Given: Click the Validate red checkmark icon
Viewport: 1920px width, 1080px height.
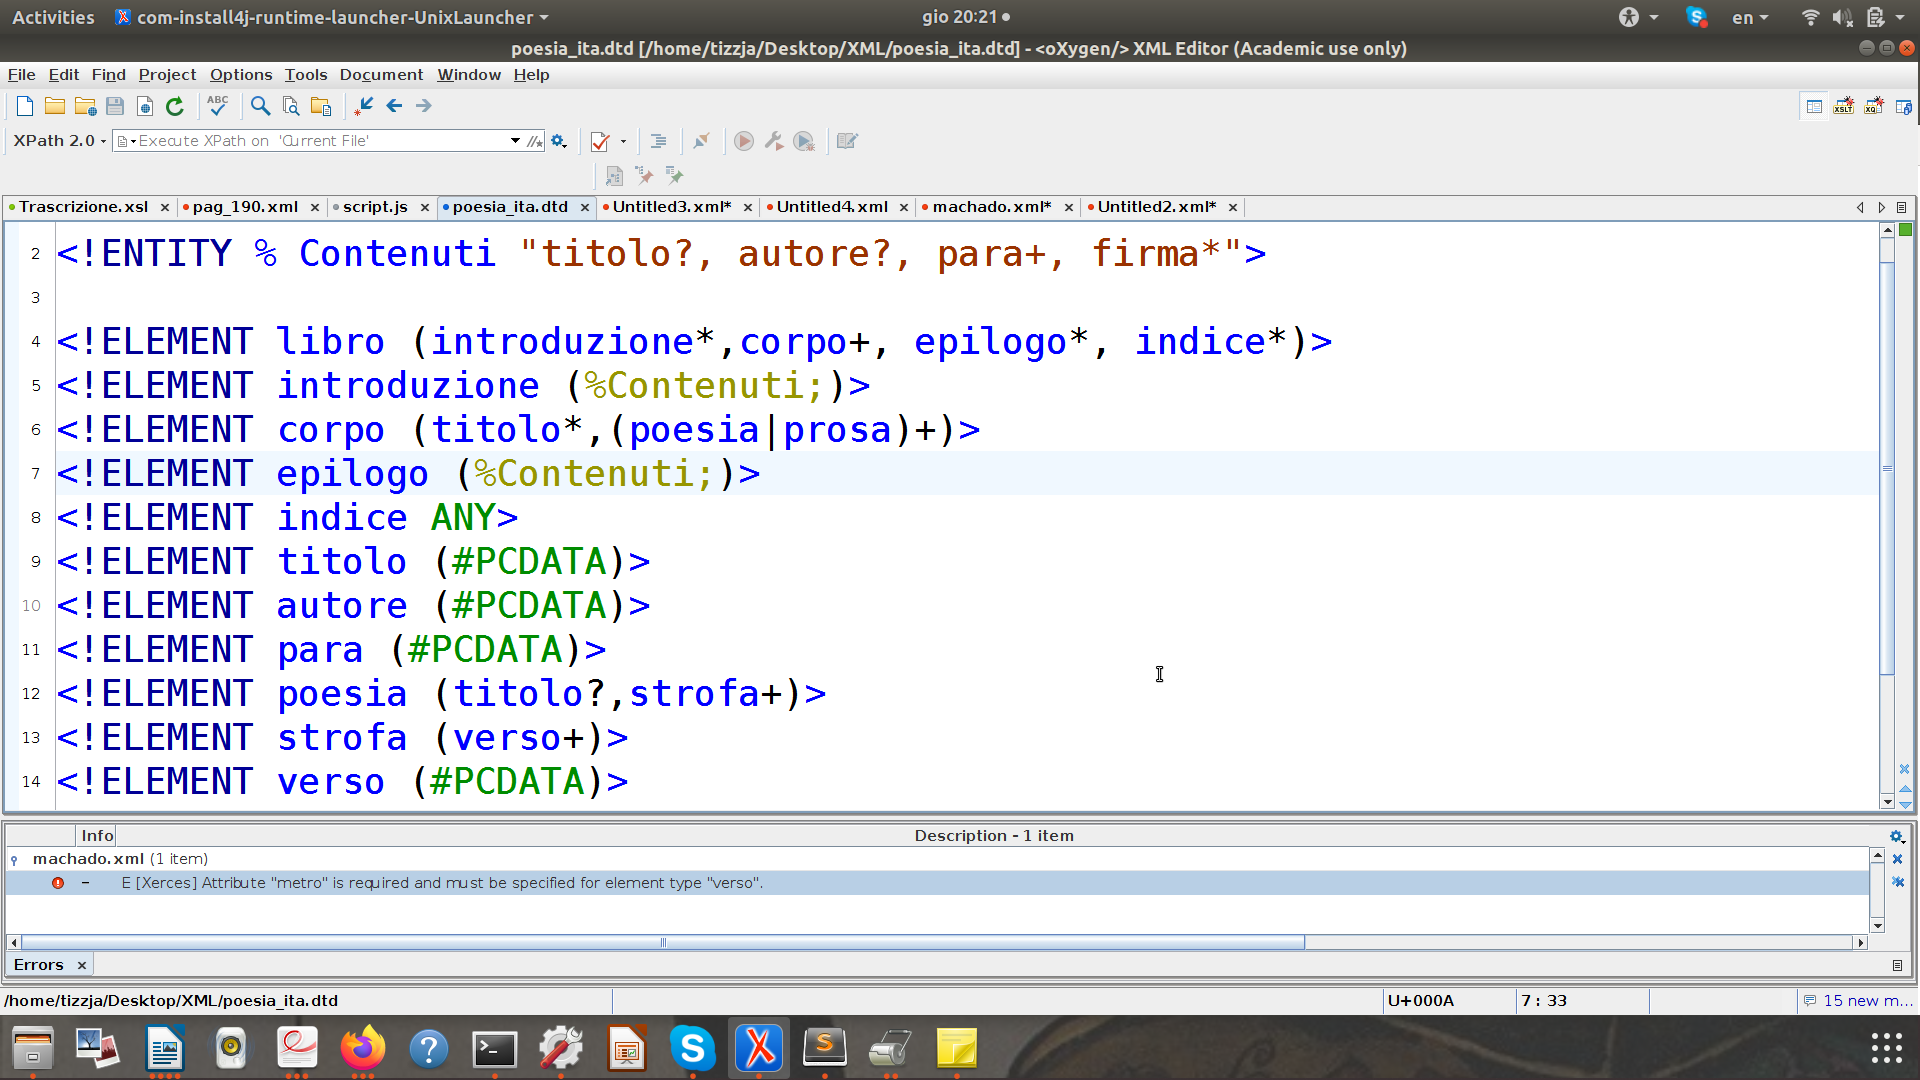Looking at the screenshot, I should (x=600, y=141).
